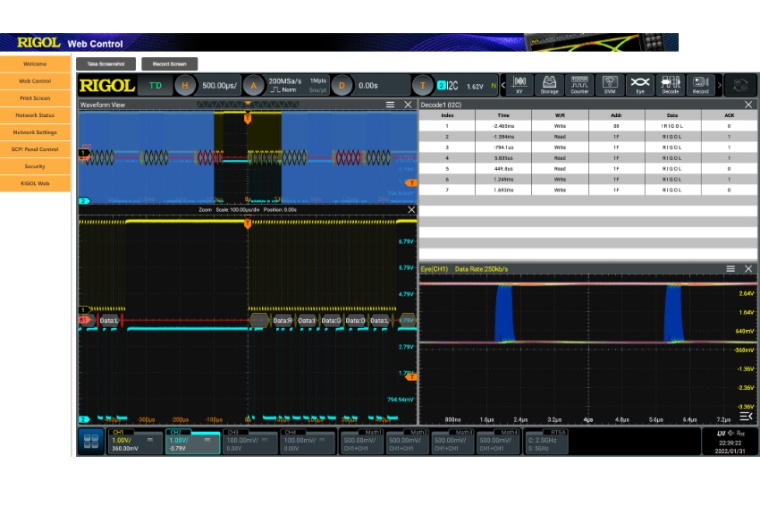The image size is (760, 506).
Task: Open the Eye diagram tool icon
Action: click(x=640, y=85)
